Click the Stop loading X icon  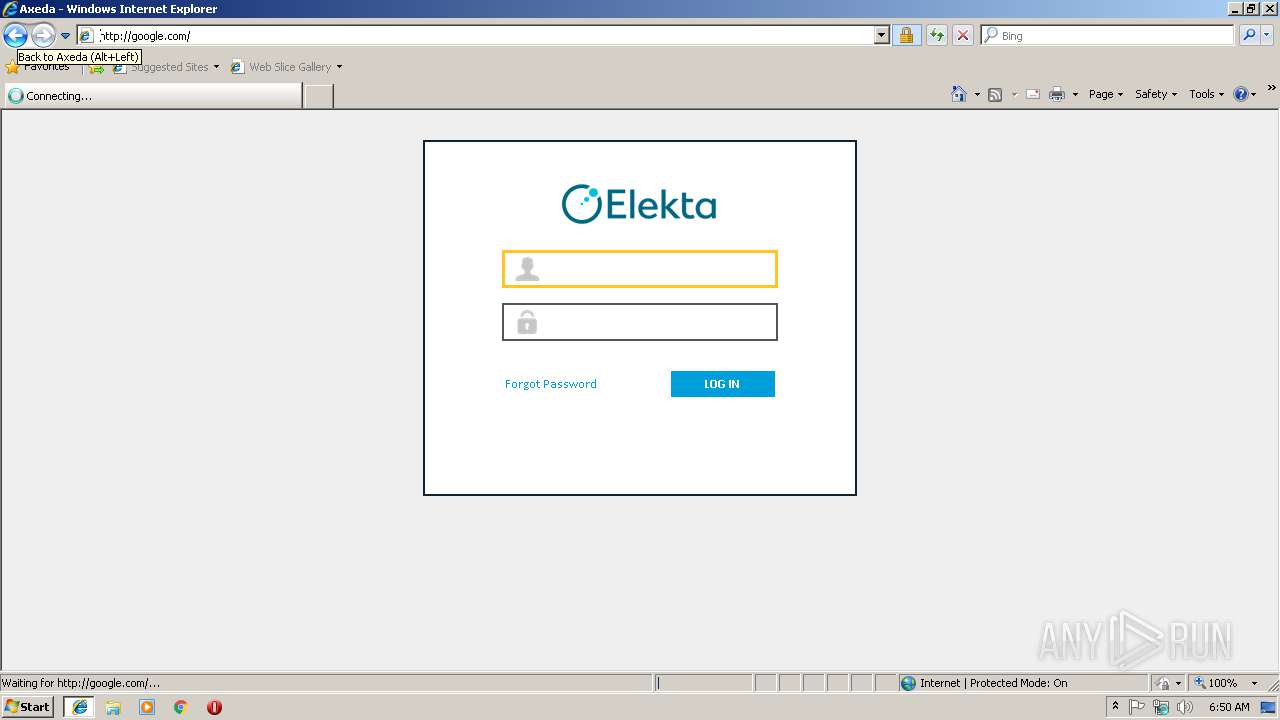(x=962, y=36)
